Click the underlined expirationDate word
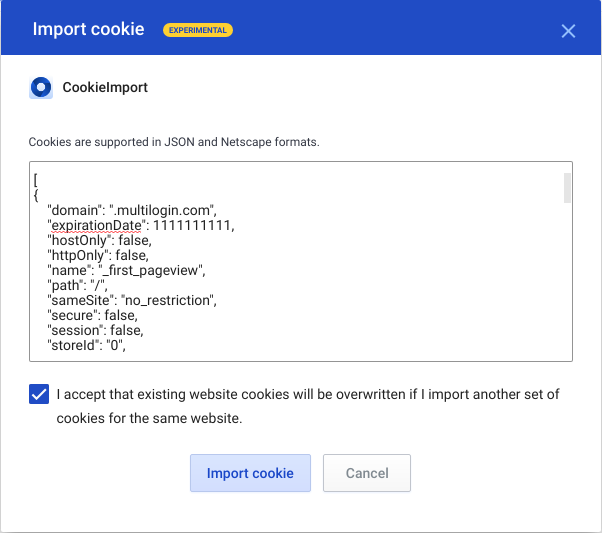Screen dimensions: 602x533 pyautogui.click(x=96, y=225)
